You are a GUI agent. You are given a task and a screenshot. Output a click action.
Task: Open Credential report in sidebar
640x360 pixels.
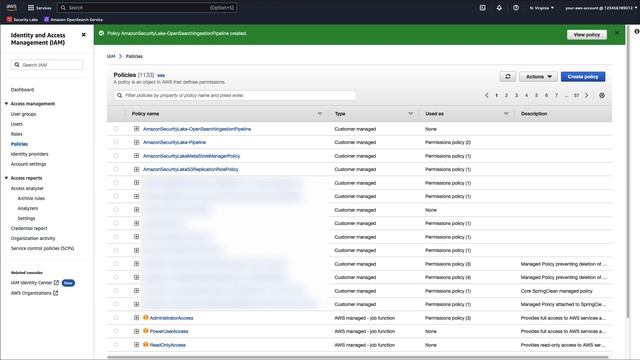[29, 228]
